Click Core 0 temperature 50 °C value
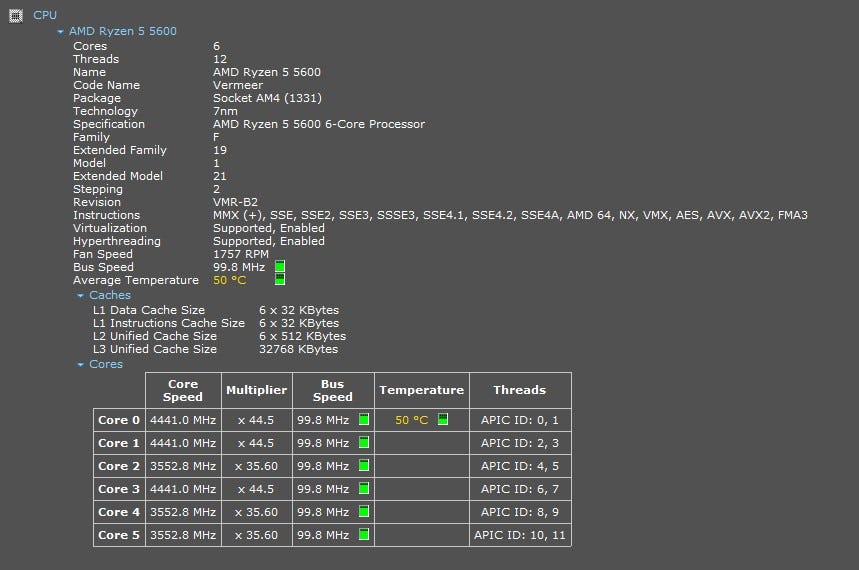 411,420
